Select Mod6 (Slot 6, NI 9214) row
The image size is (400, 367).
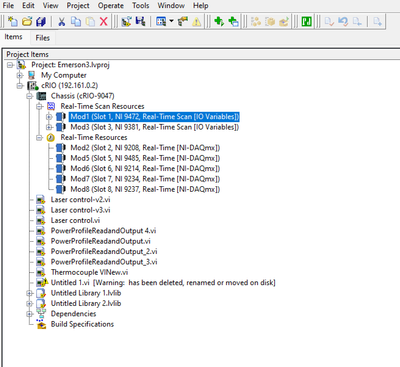[145, 168]
